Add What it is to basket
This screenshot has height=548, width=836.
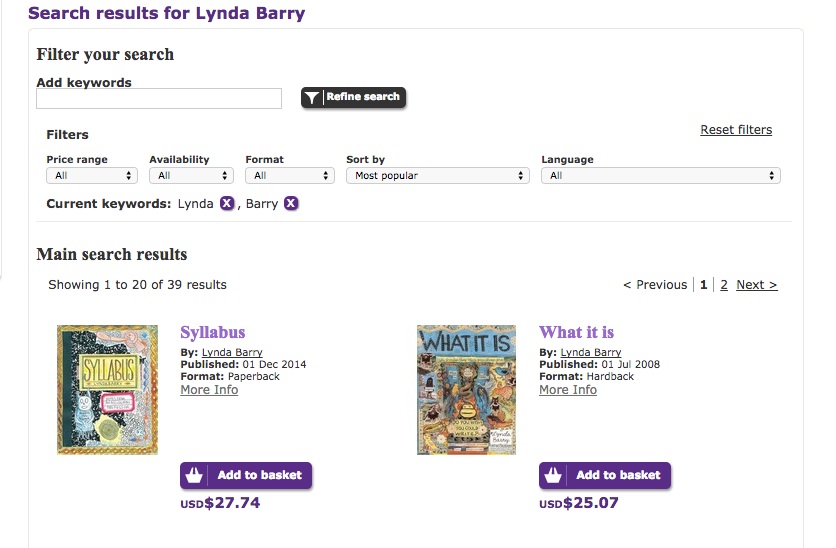click(605, 475)
